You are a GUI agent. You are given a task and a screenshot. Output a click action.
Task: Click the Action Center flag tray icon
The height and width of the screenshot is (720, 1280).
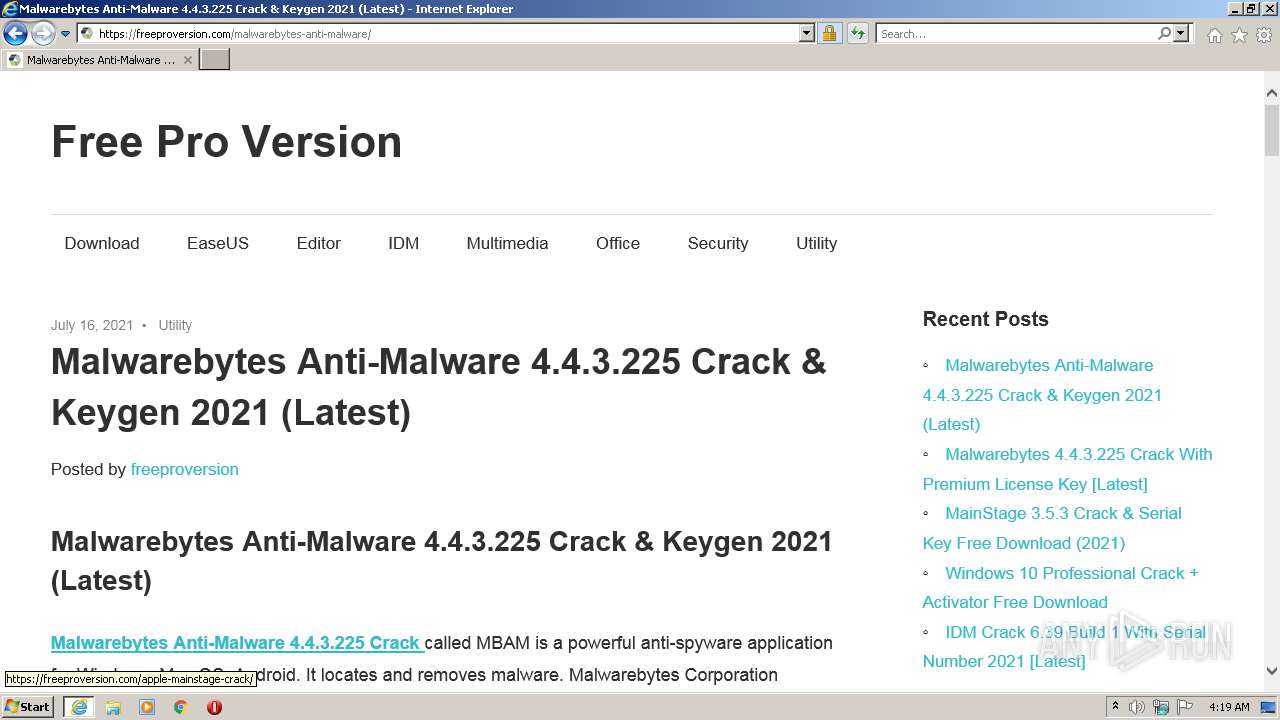(x=1185, y=707)
